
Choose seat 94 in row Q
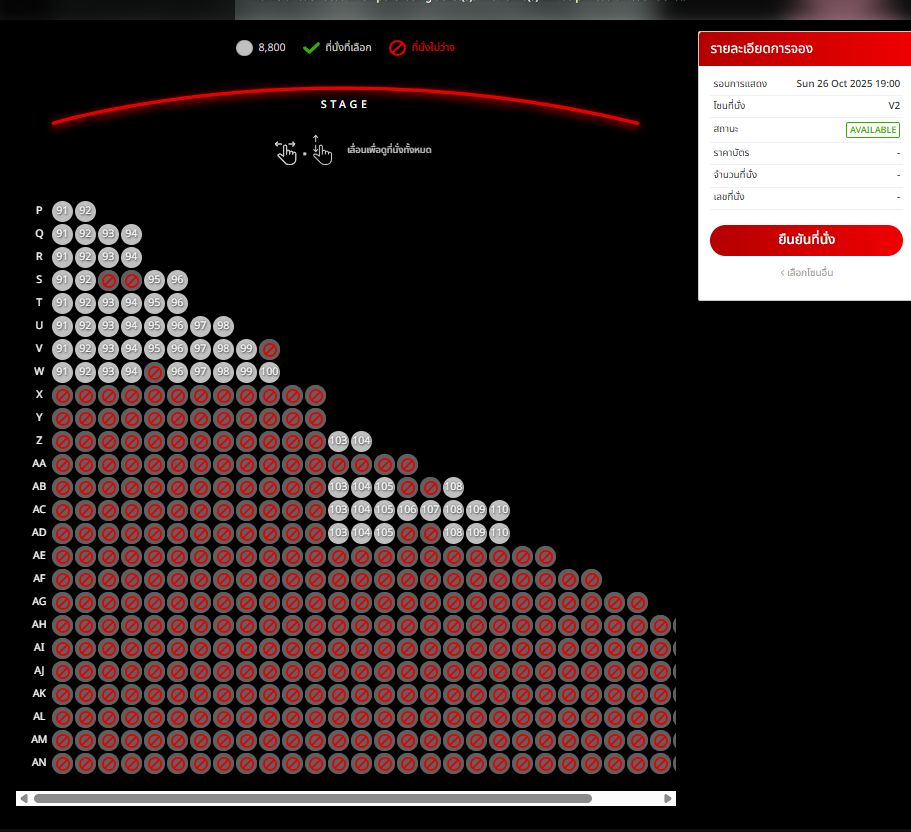coord(131,234)
